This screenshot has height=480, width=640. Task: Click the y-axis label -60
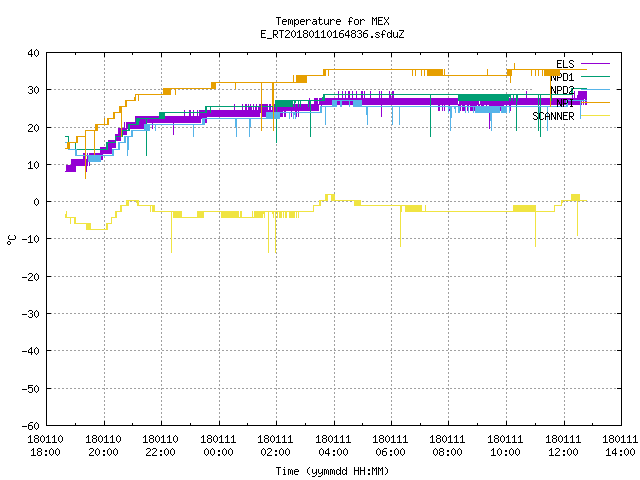(x=31, y=426)
